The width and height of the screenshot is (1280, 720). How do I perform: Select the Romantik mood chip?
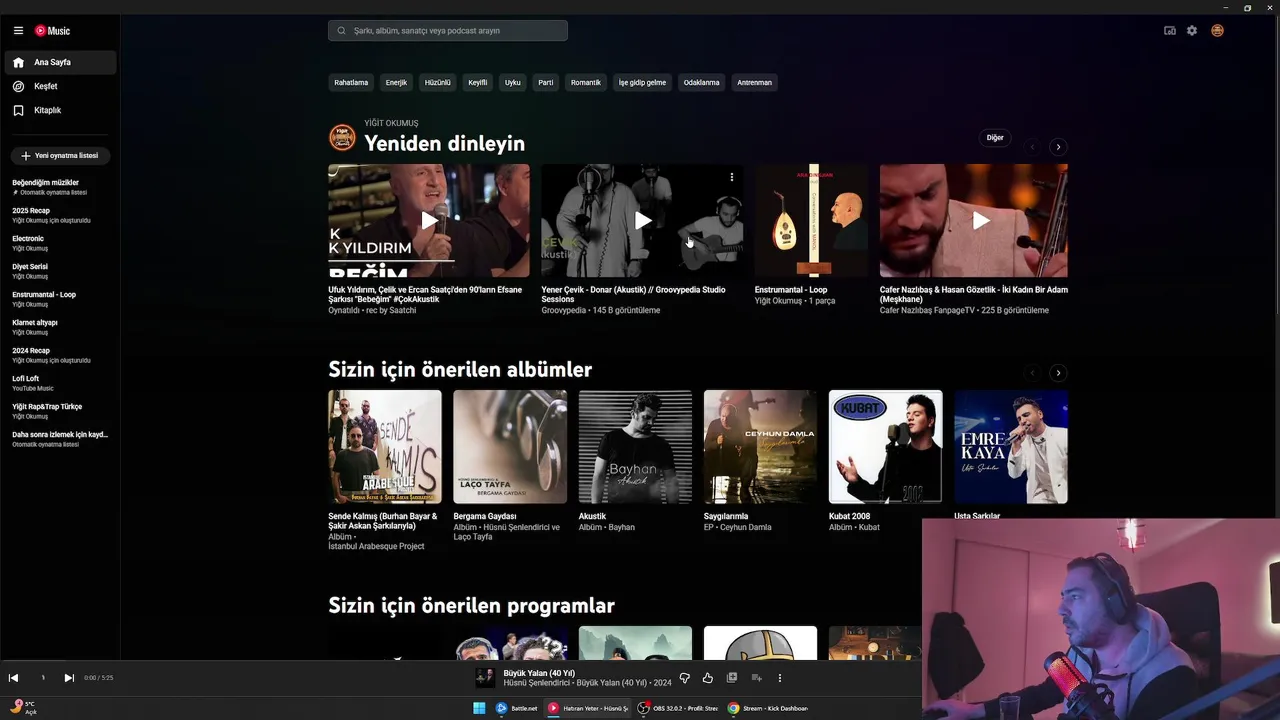coord(586,83)
